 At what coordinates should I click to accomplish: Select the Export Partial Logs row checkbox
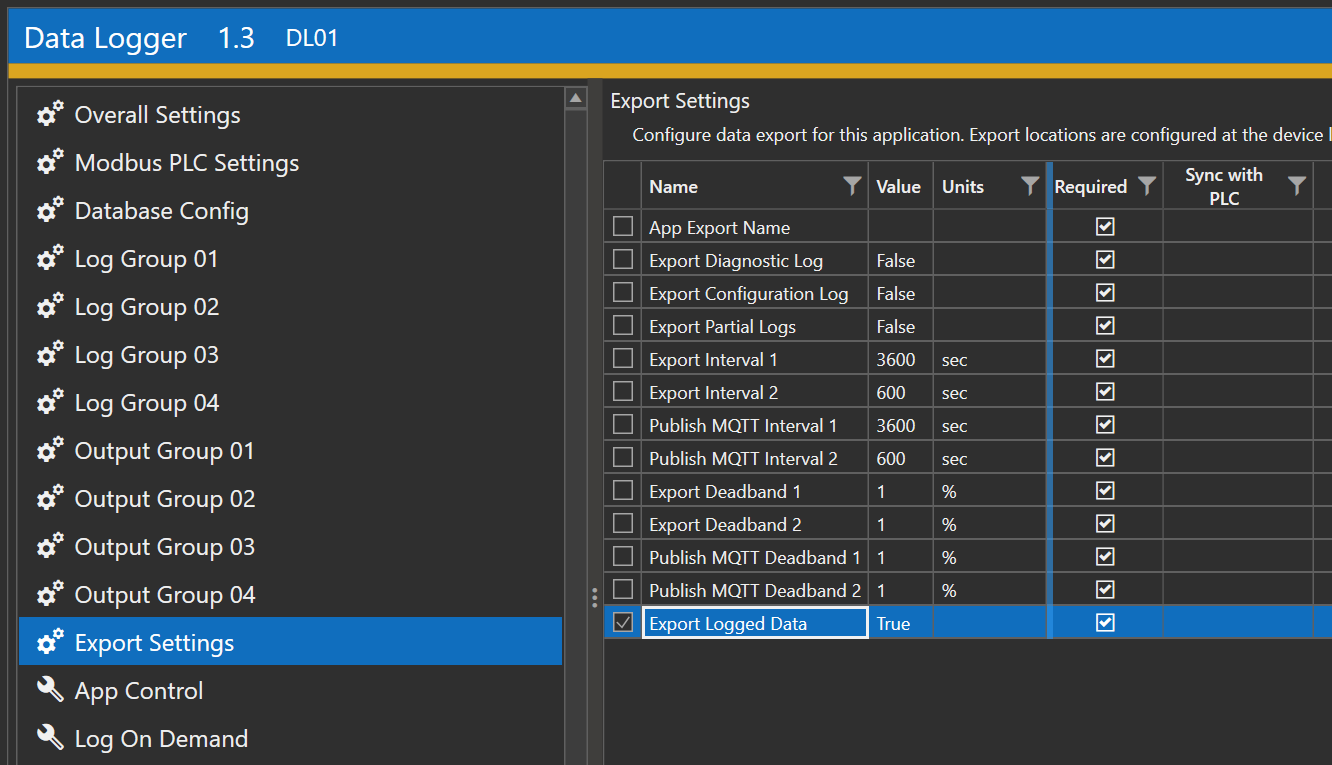pos(623,326)
